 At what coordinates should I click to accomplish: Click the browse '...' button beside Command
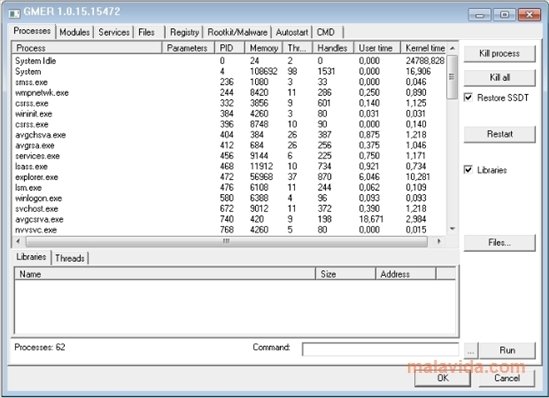click(x=471, y=350)
